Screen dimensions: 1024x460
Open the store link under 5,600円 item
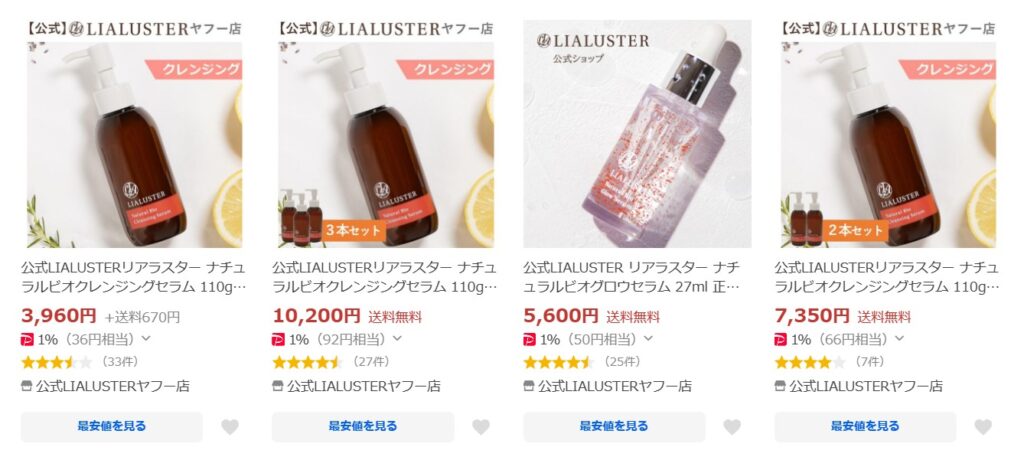click(615, 386)
